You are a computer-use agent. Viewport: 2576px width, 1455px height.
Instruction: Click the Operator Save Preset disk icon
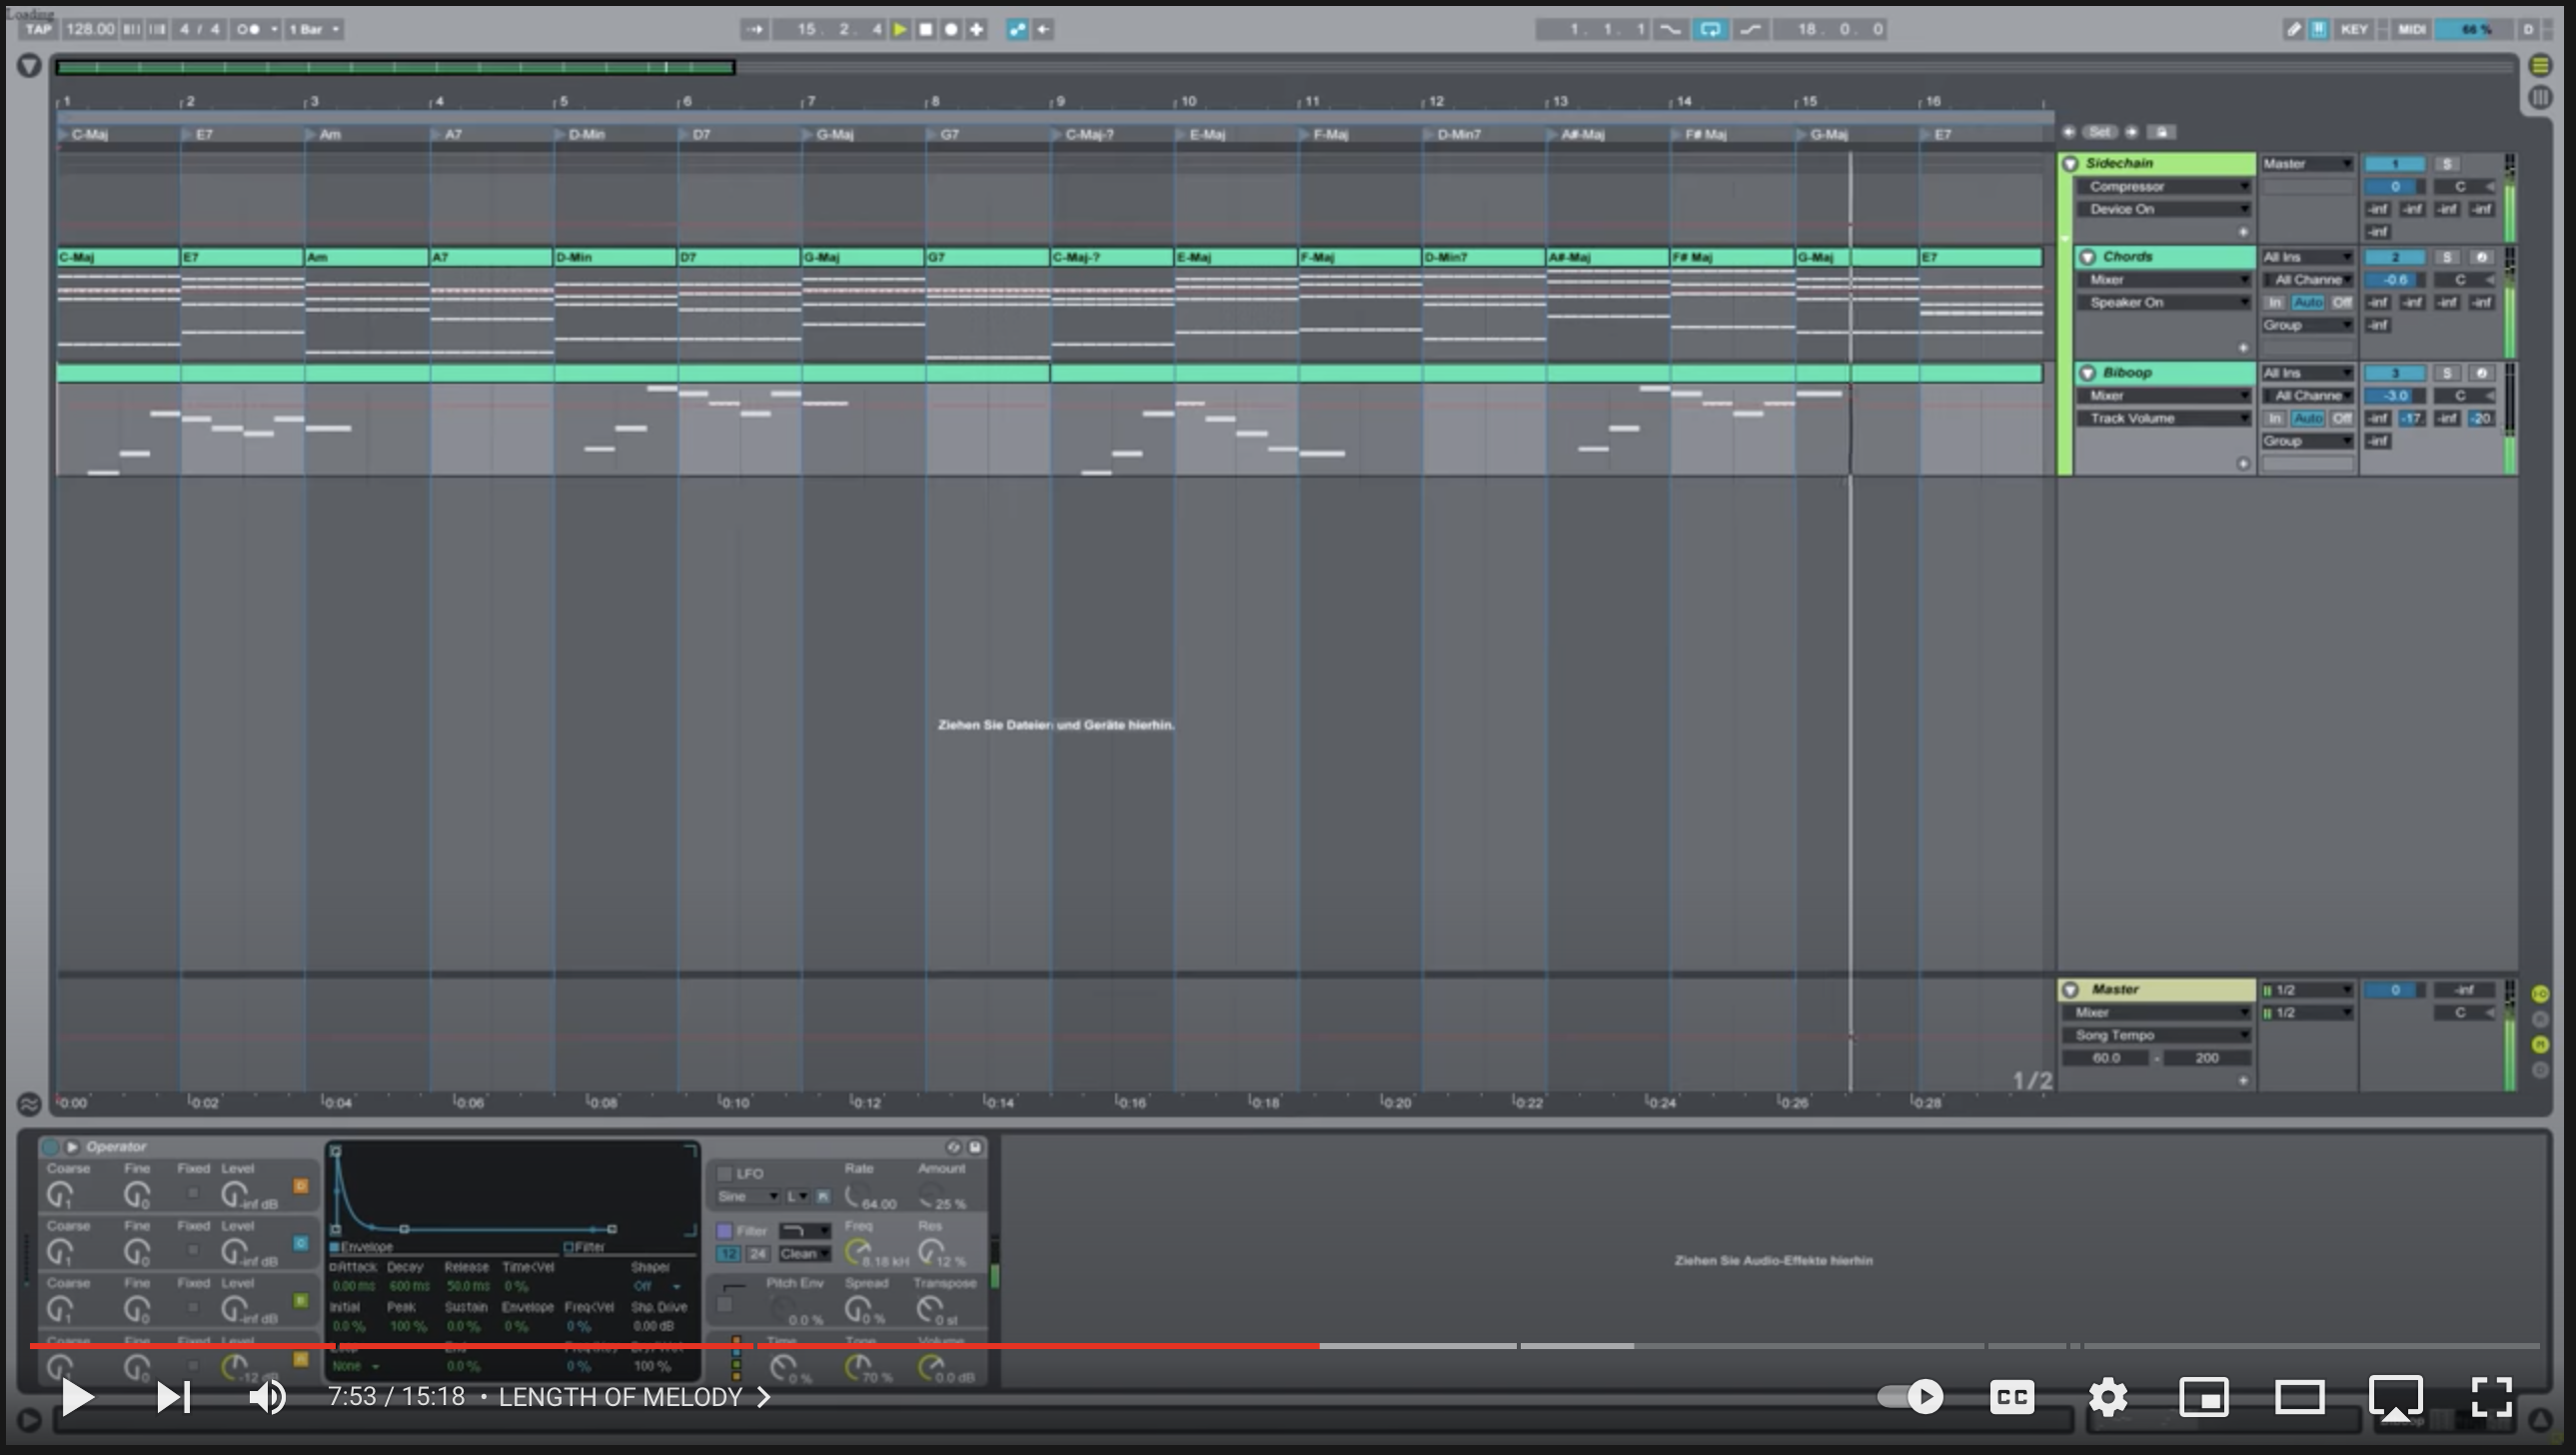pyautogui.click(x=975, y=1147)
